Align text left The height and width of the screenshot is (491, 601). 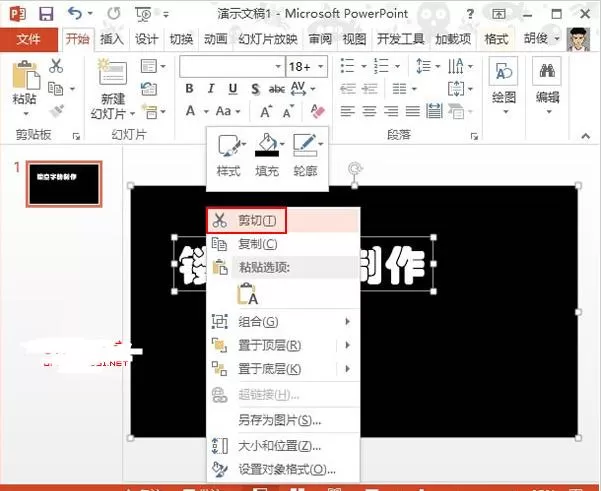pyautogui.click(x=347, y=111)
